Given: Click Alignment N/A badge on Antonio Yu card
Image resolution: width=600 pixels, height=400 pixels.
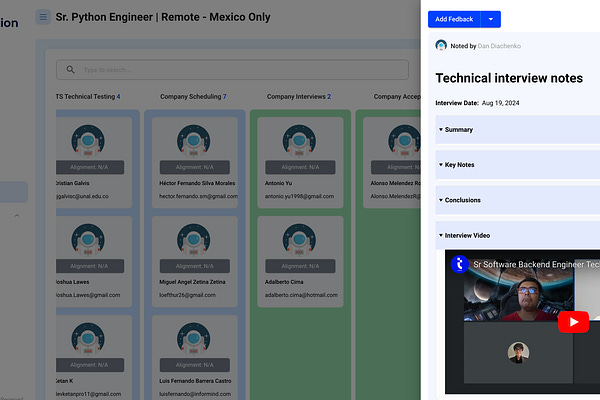Looking at the screenshot, I should coord(300,167).
